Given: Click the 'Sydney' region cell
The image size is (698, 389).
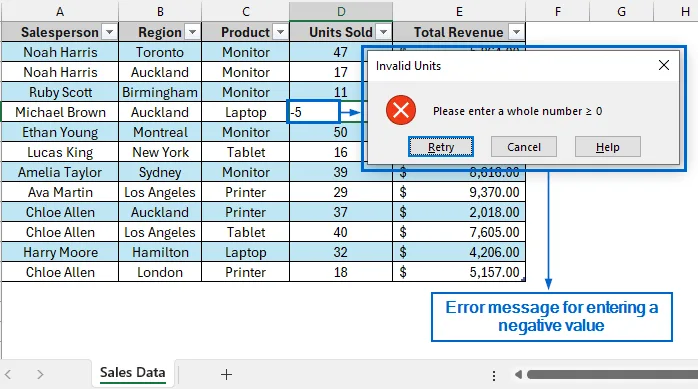Looking at the screenshot, I should [x=160, y=172].
